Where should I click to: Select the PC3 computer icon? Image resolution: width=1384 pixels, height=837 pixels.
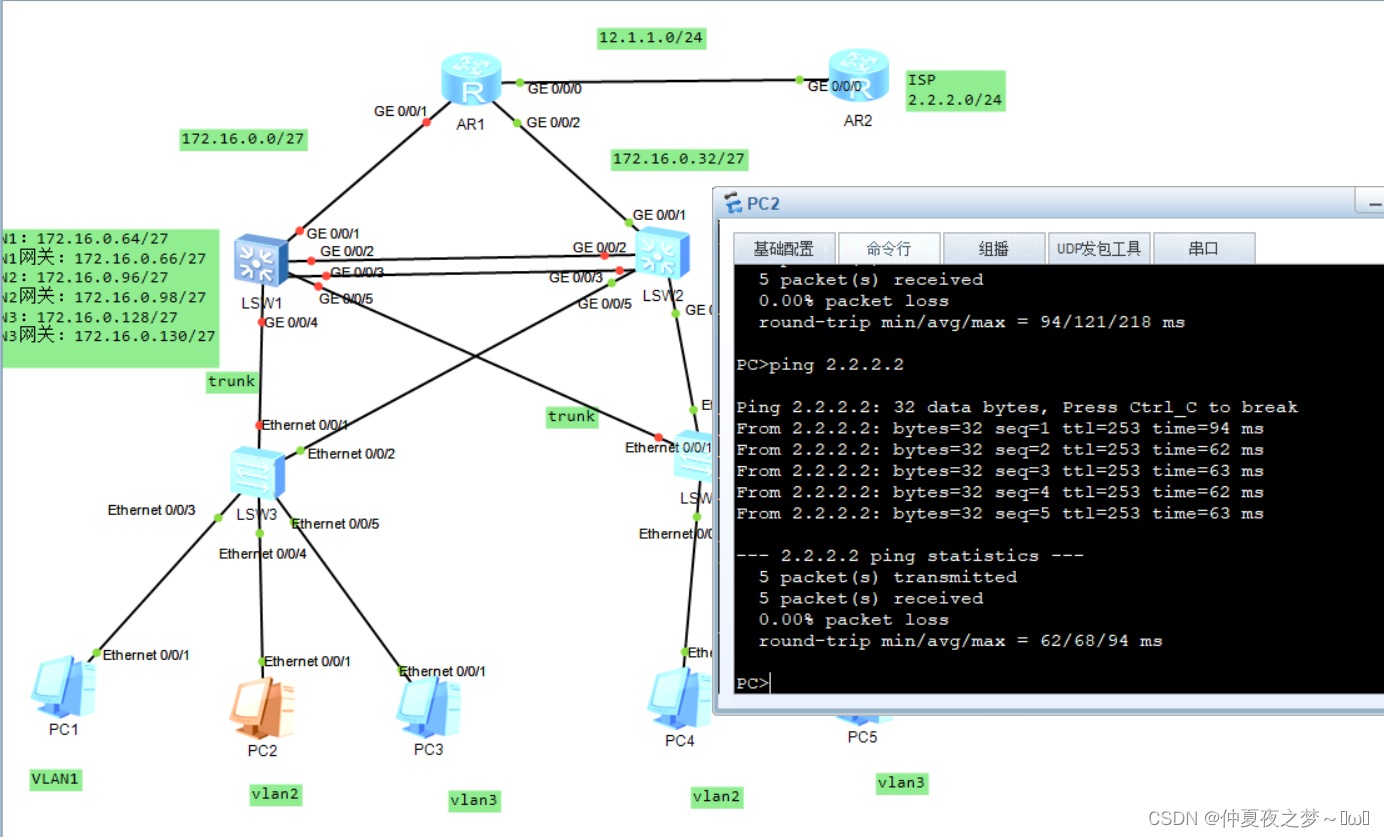click(429, 706)
